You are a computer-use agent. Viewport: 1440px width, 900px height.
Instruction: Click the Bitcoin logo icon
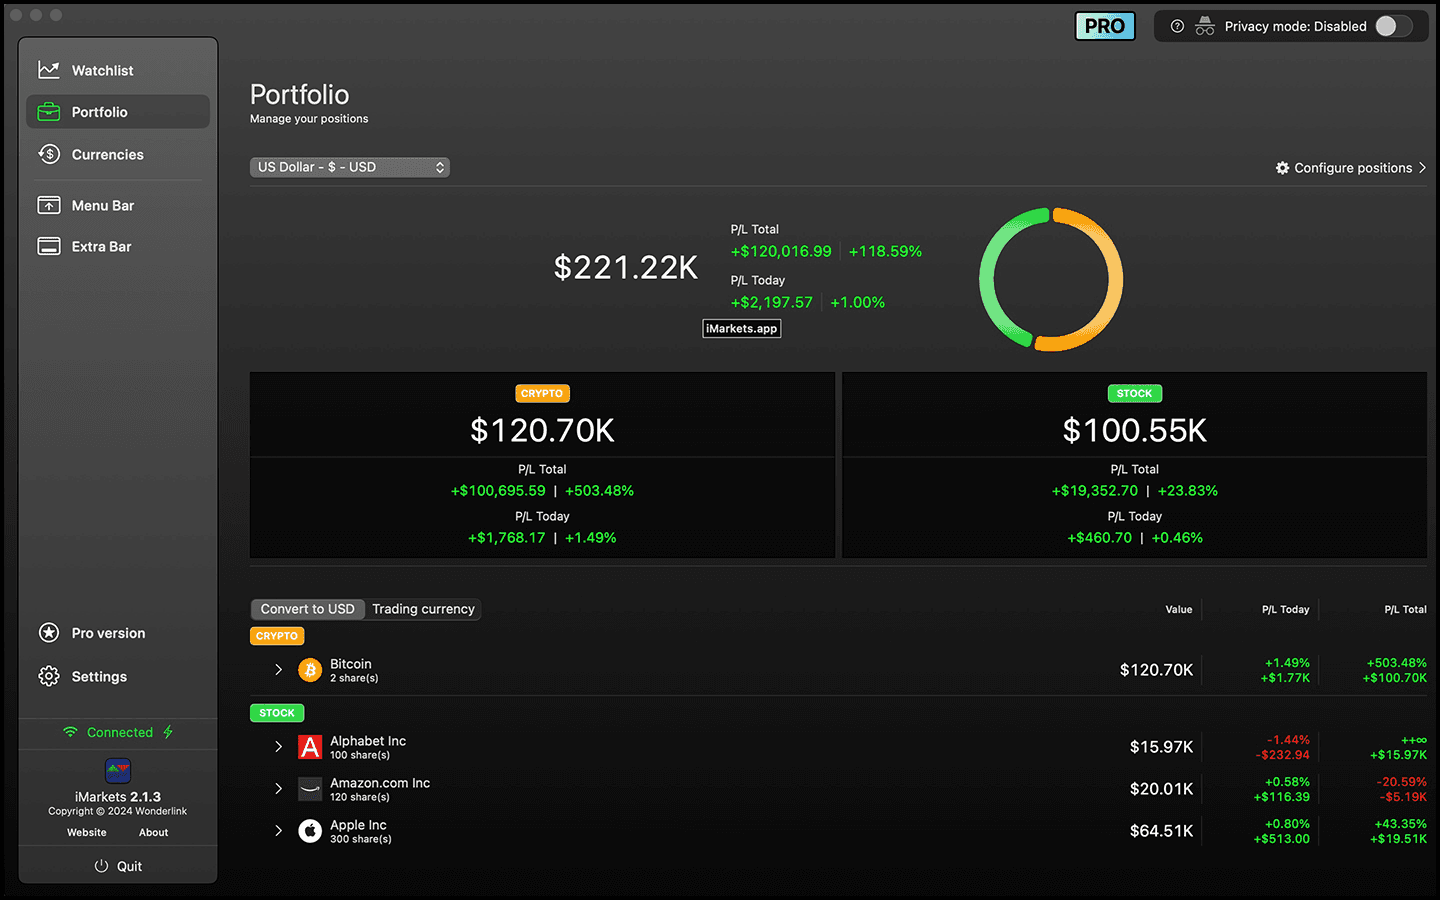[x=310, y=670]
